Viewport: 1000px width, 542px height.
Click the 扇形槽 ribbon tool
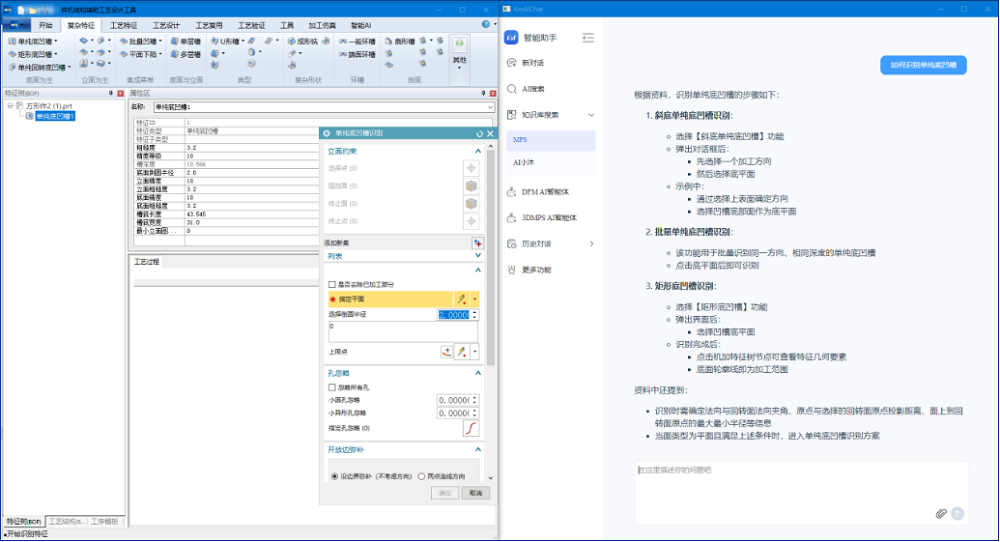pos(400,41)
